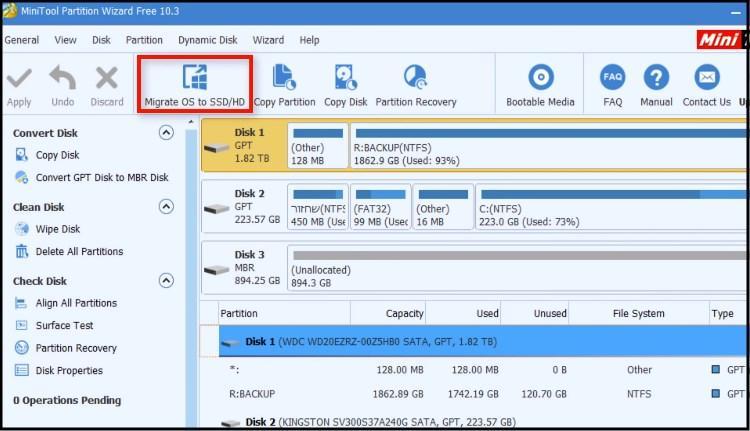Screen dimensions: 750x431
Task: Run Surface Test from the sidebar
Action: tap(65, 326)
